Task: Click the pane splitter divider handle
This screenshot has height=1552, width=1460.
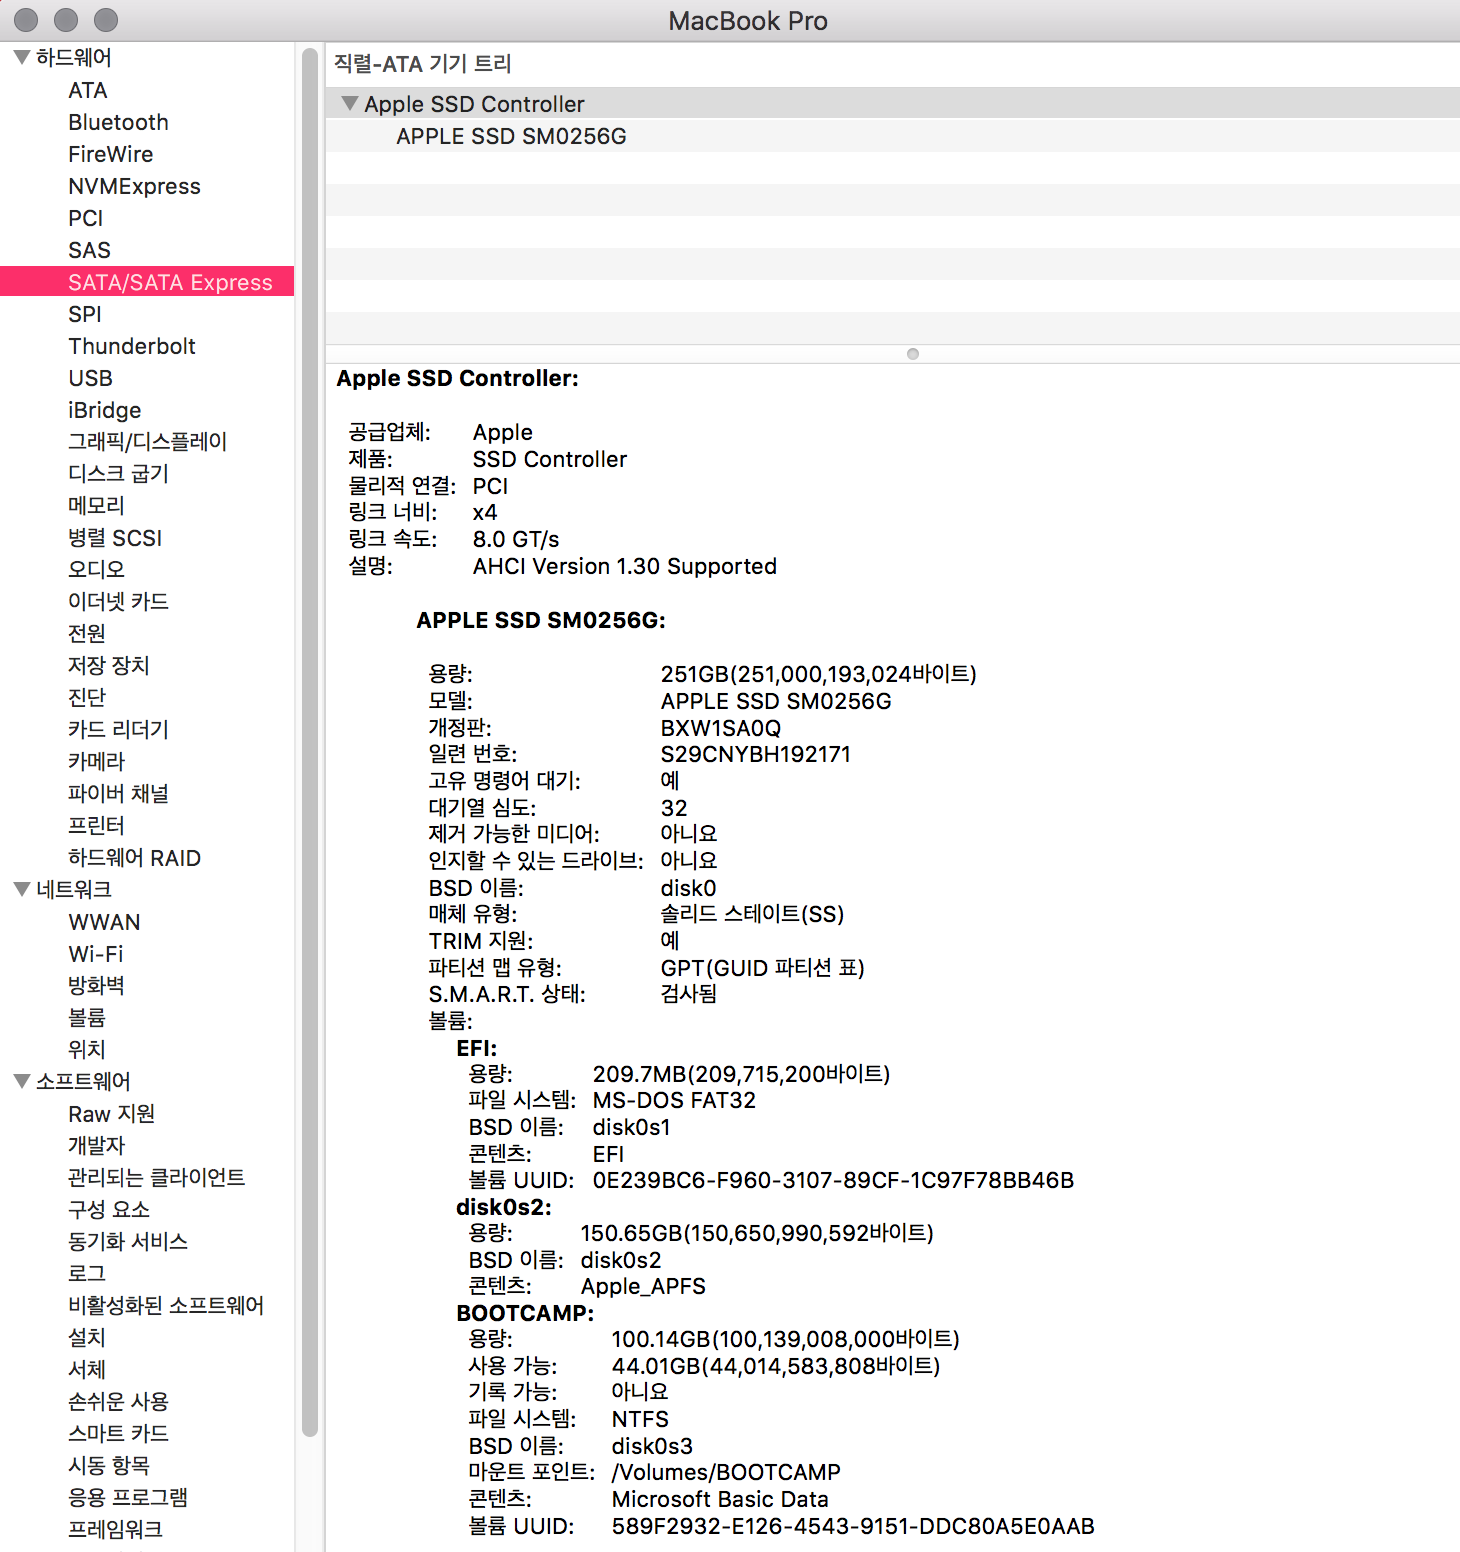Action: [x=912, y=354]
